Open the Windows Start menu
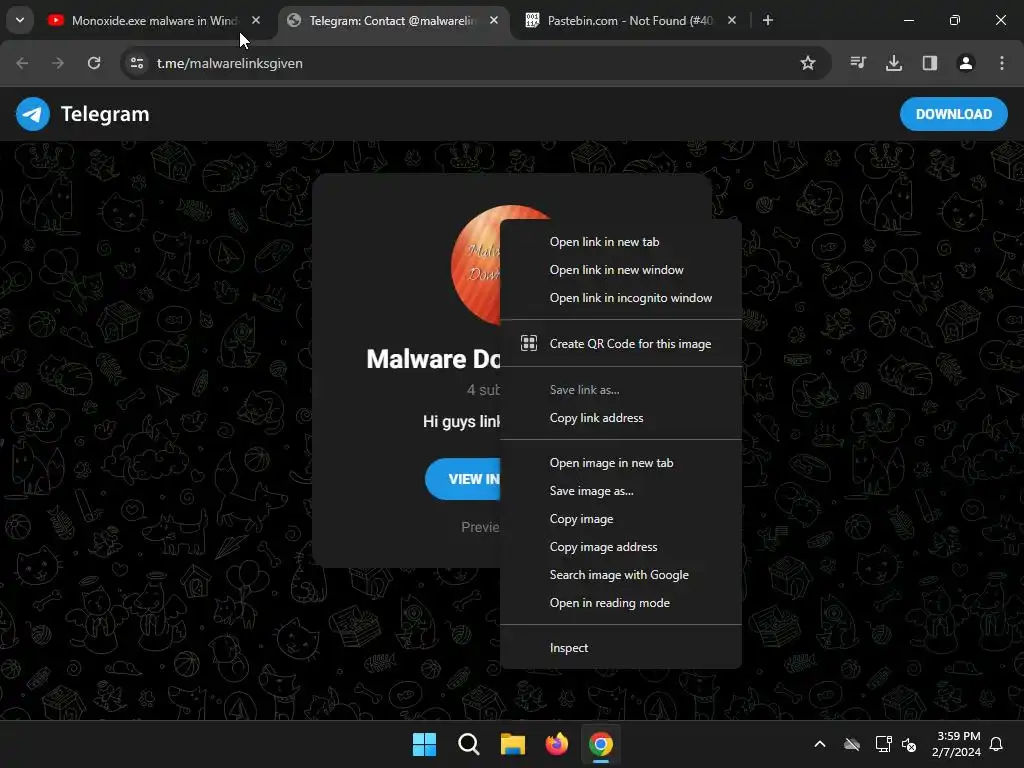The height and width of the screenshot is (768, 1024). point(424,744)
